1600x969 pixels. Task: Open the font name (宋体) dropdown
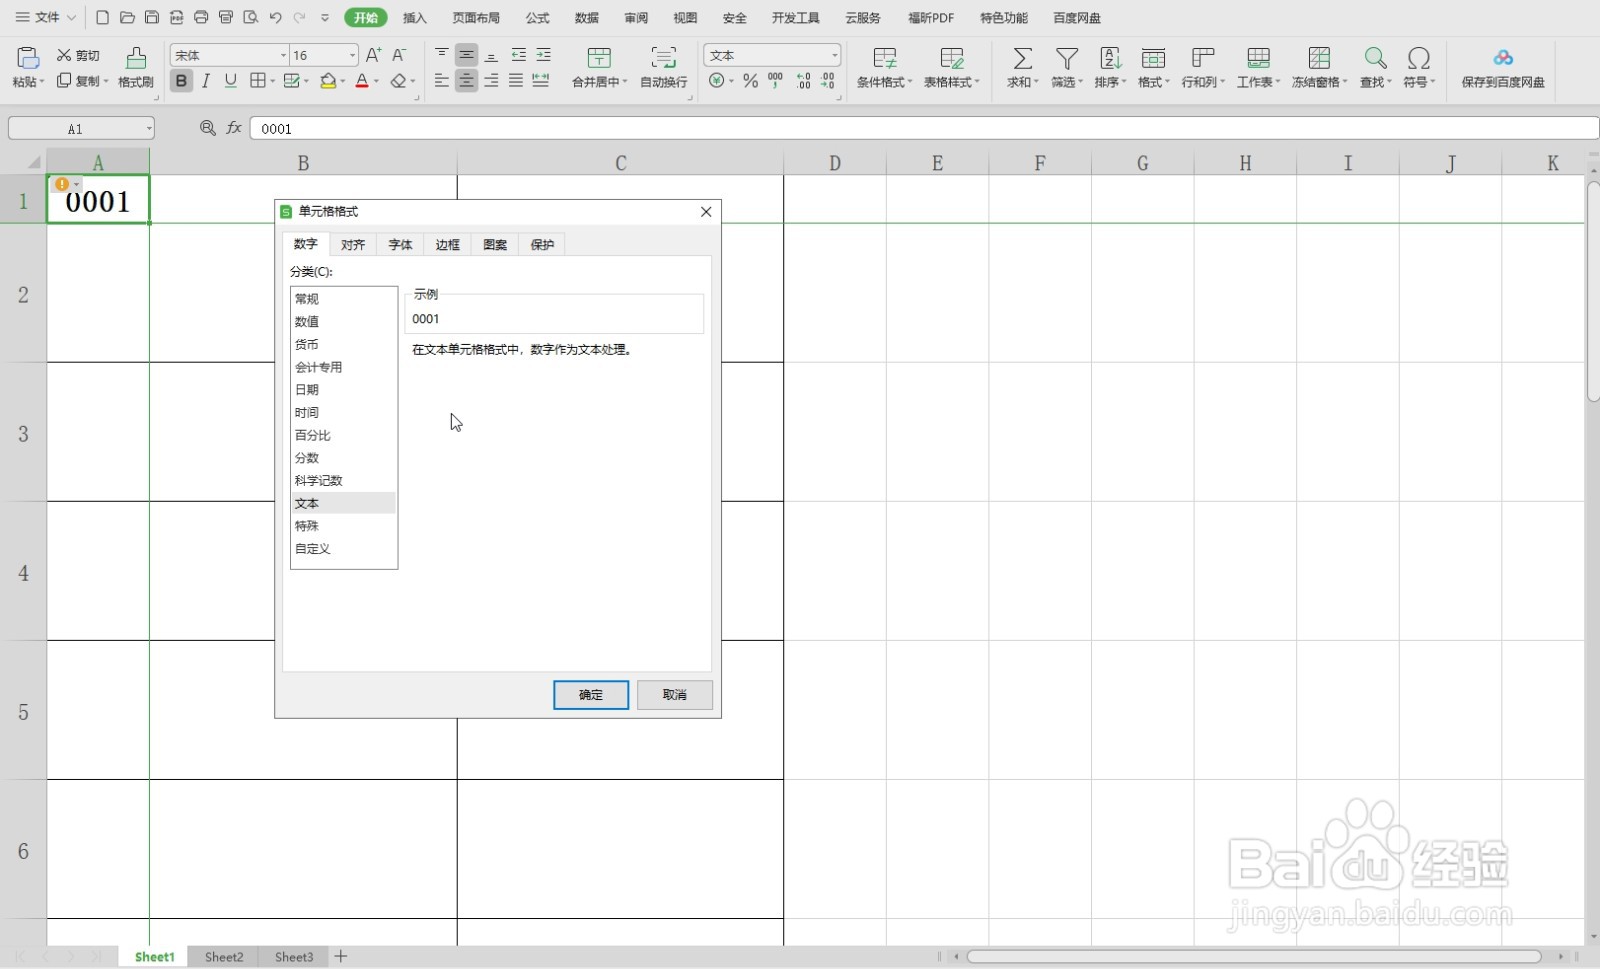point(283,55)
